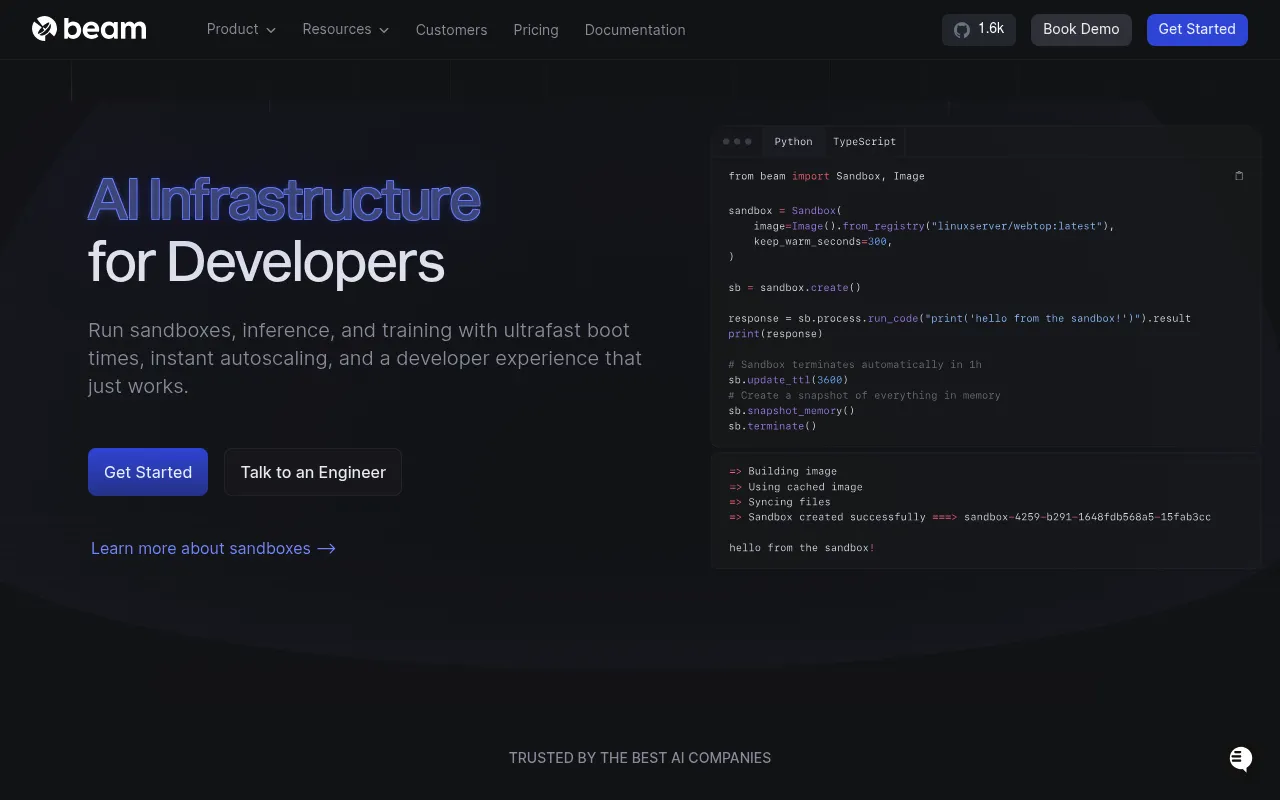
Task: Click 'Building image' output line
Action: tap(783, 471)
